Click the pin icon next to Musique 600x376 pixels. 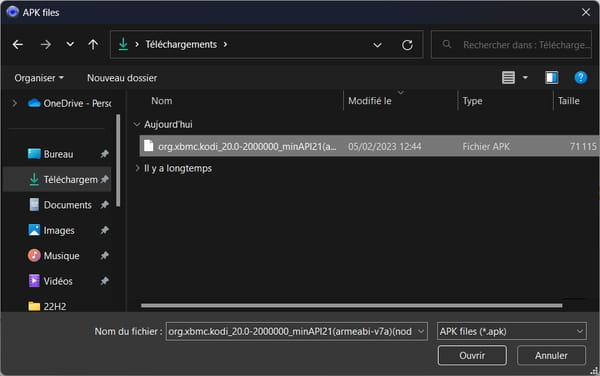(104, 256)
